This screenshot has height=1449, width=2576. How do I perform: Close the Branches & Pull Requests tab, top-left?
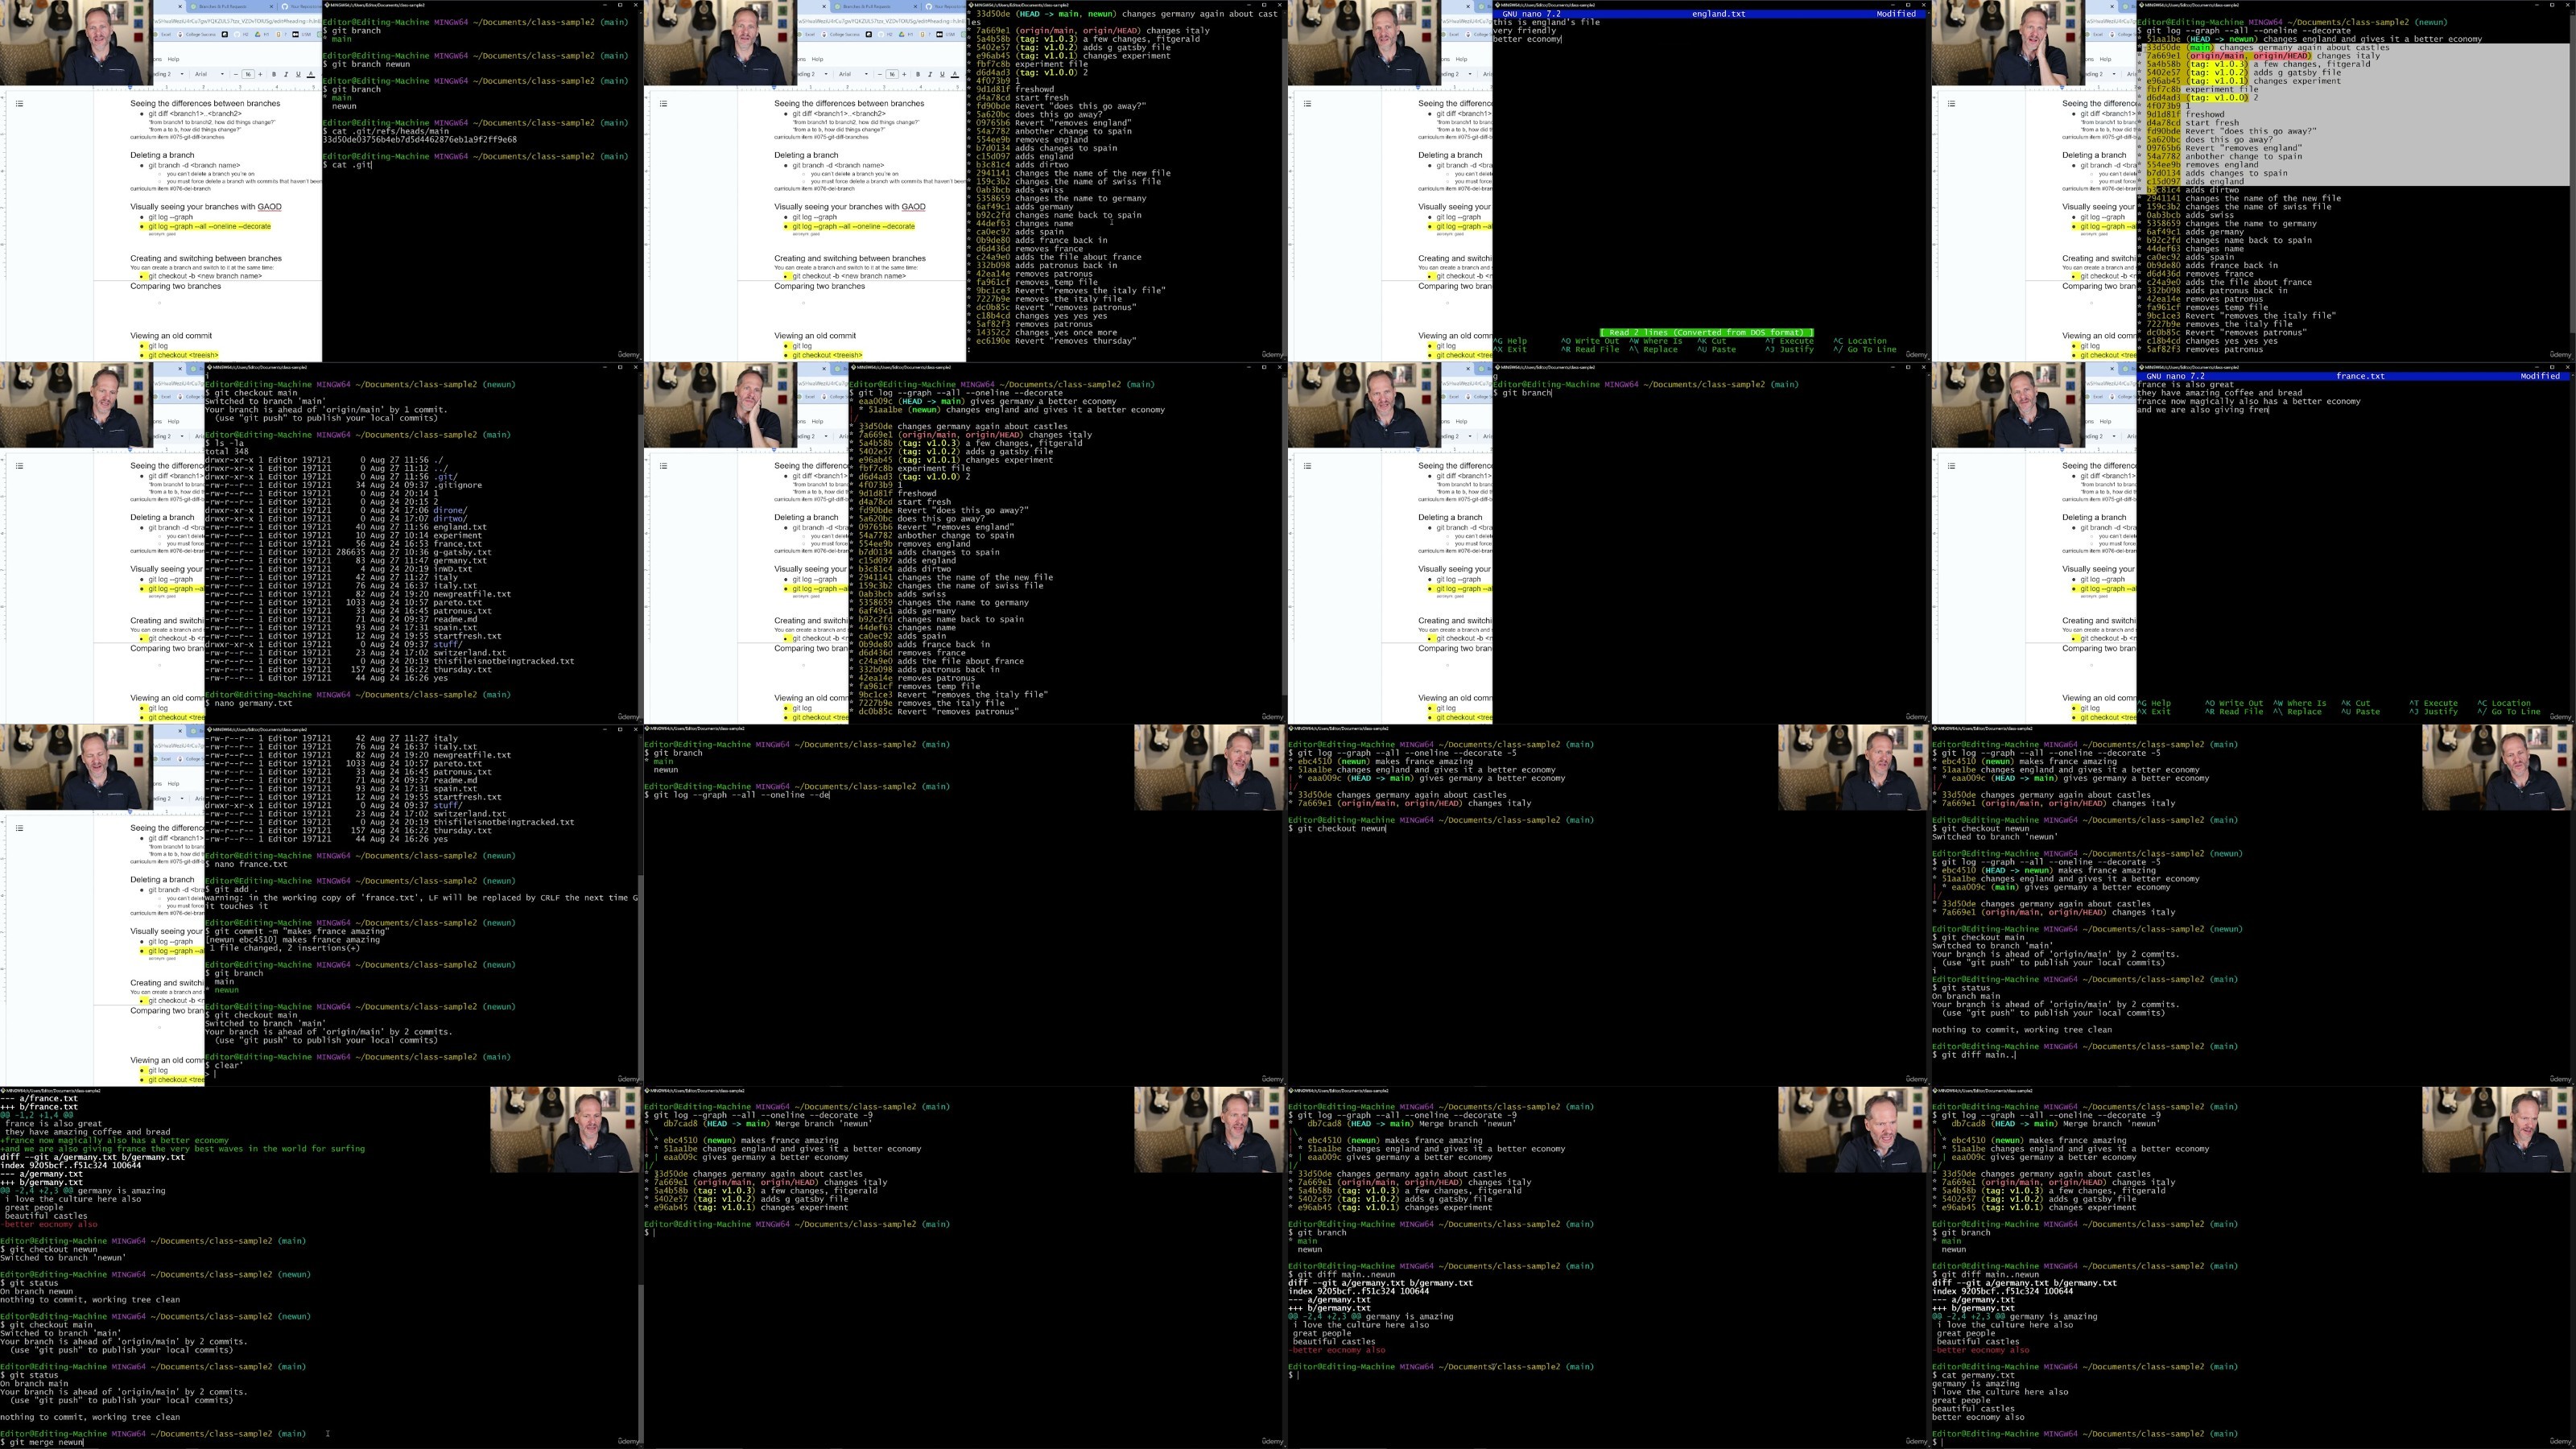coord(272,7)
